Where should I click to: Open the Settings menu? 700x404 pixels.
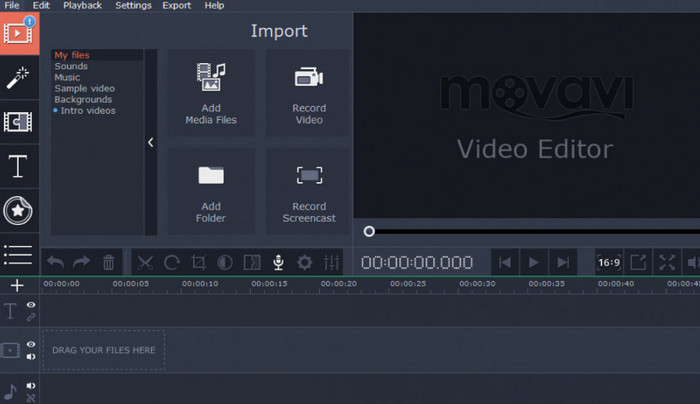pos(133,5)
